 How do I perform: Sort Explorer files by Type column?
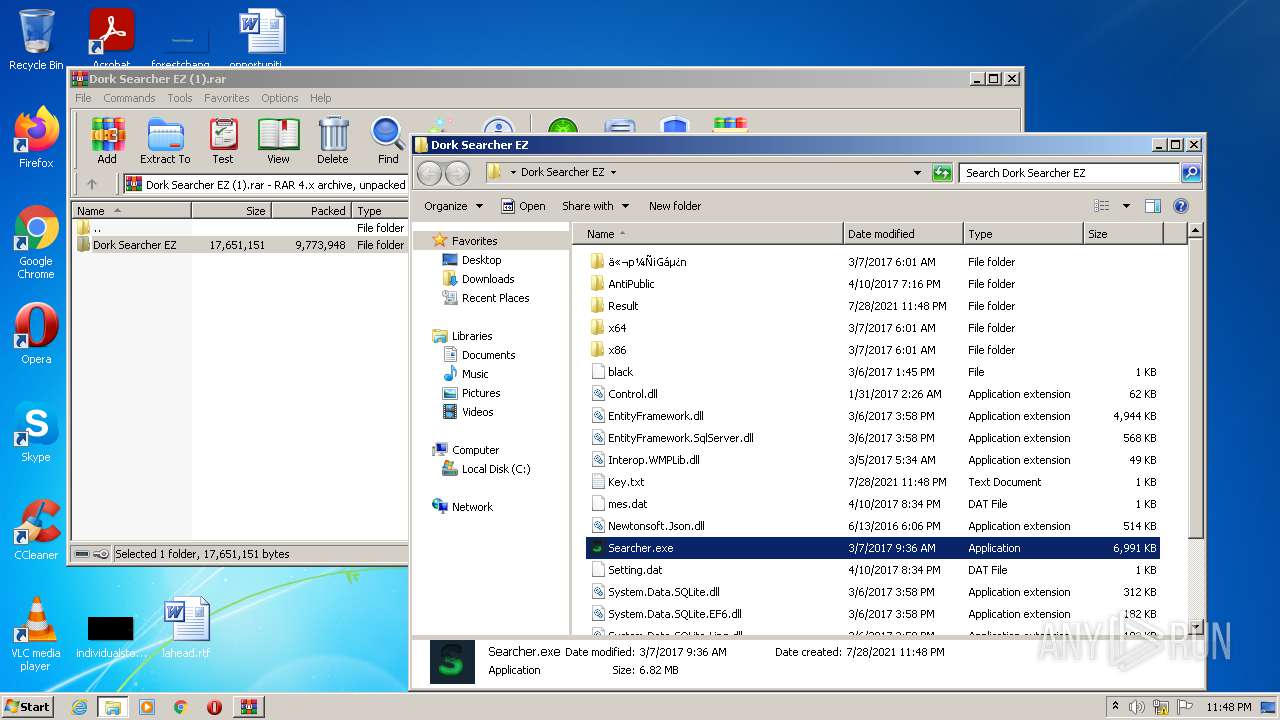[1023, 234]
